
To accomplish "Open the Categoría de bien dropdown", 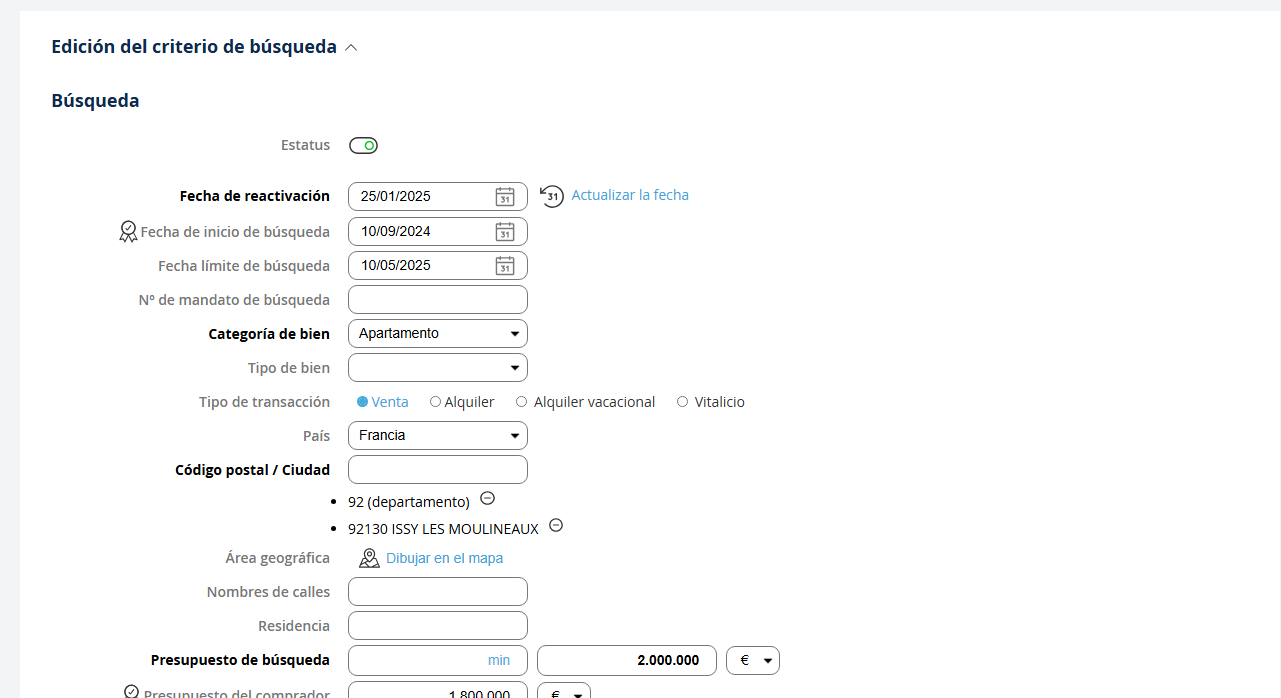I will (437, 334).
